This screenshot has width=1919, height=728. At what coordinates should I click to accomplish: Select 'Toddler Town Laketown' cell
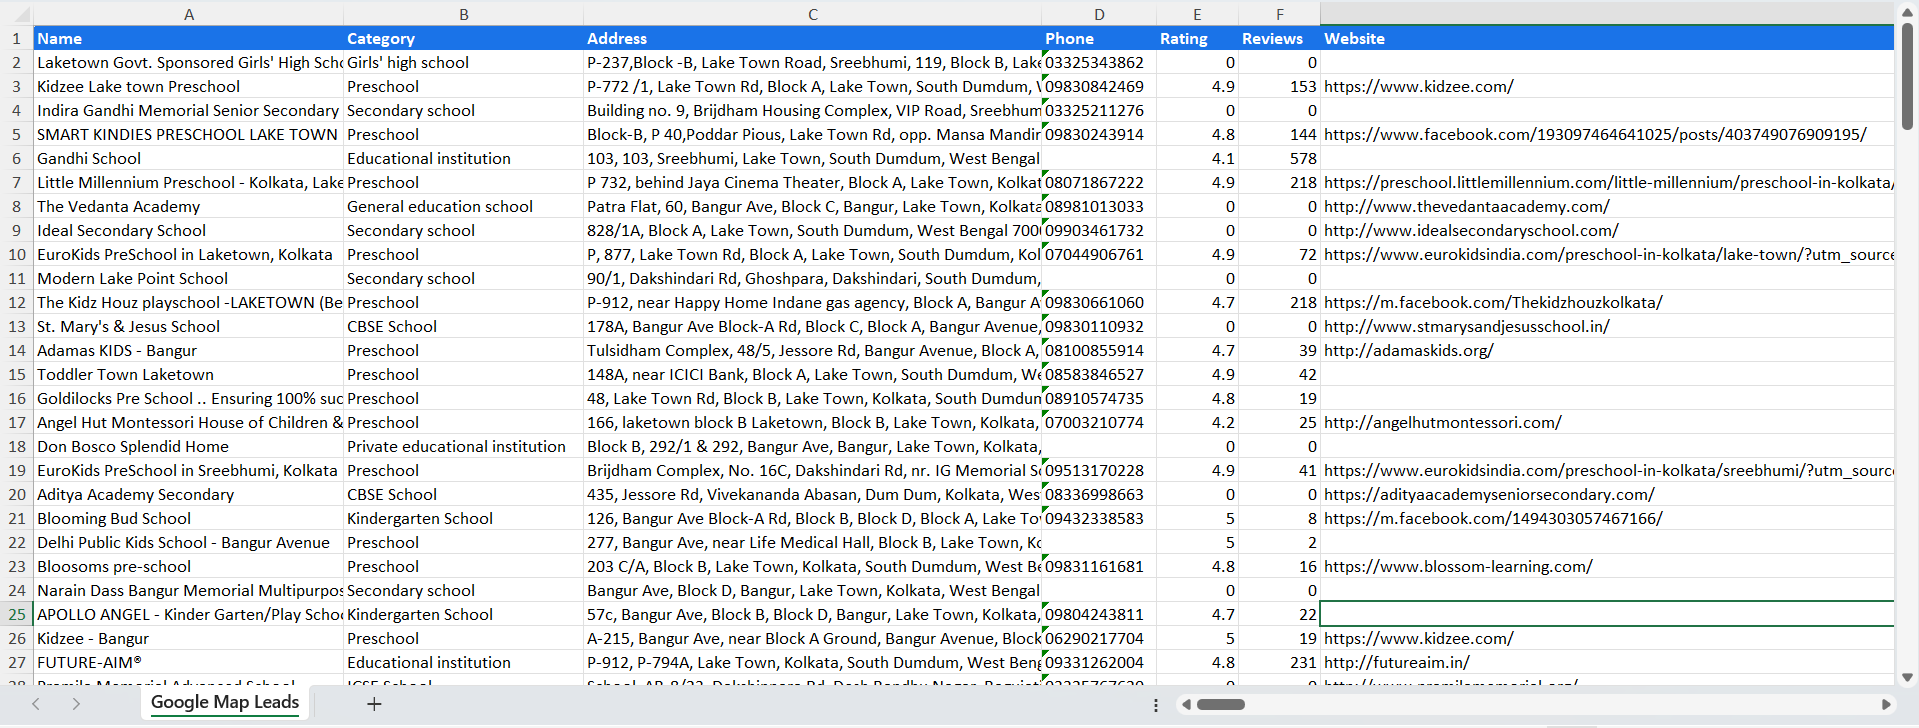tap(189, 374)
